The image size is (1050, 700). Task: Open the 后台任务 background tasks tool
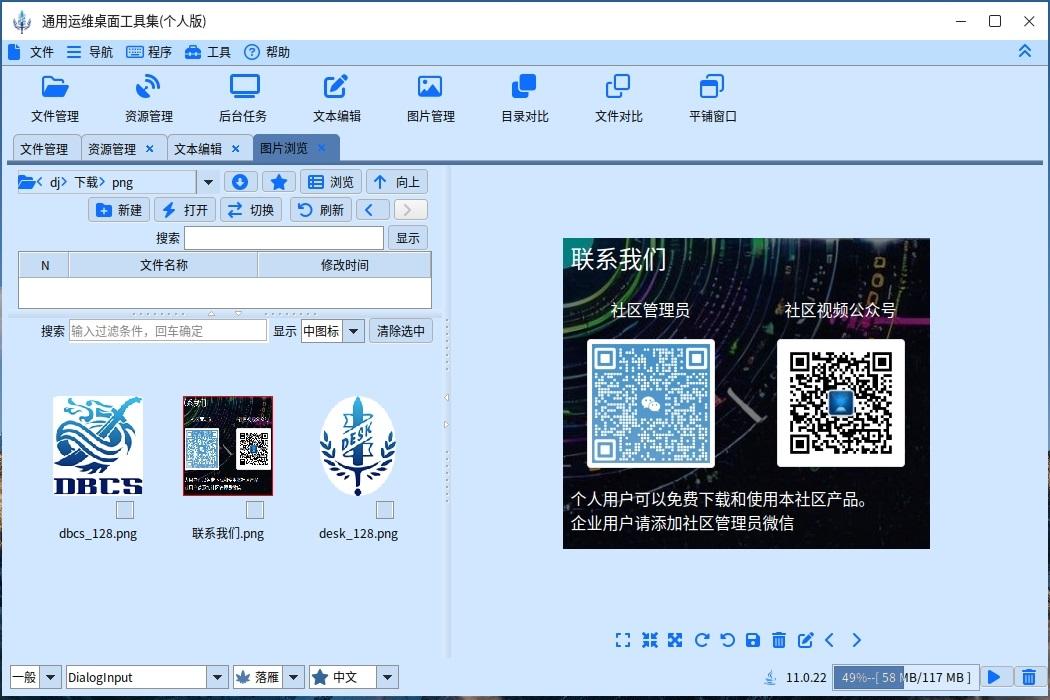(243, 98)
